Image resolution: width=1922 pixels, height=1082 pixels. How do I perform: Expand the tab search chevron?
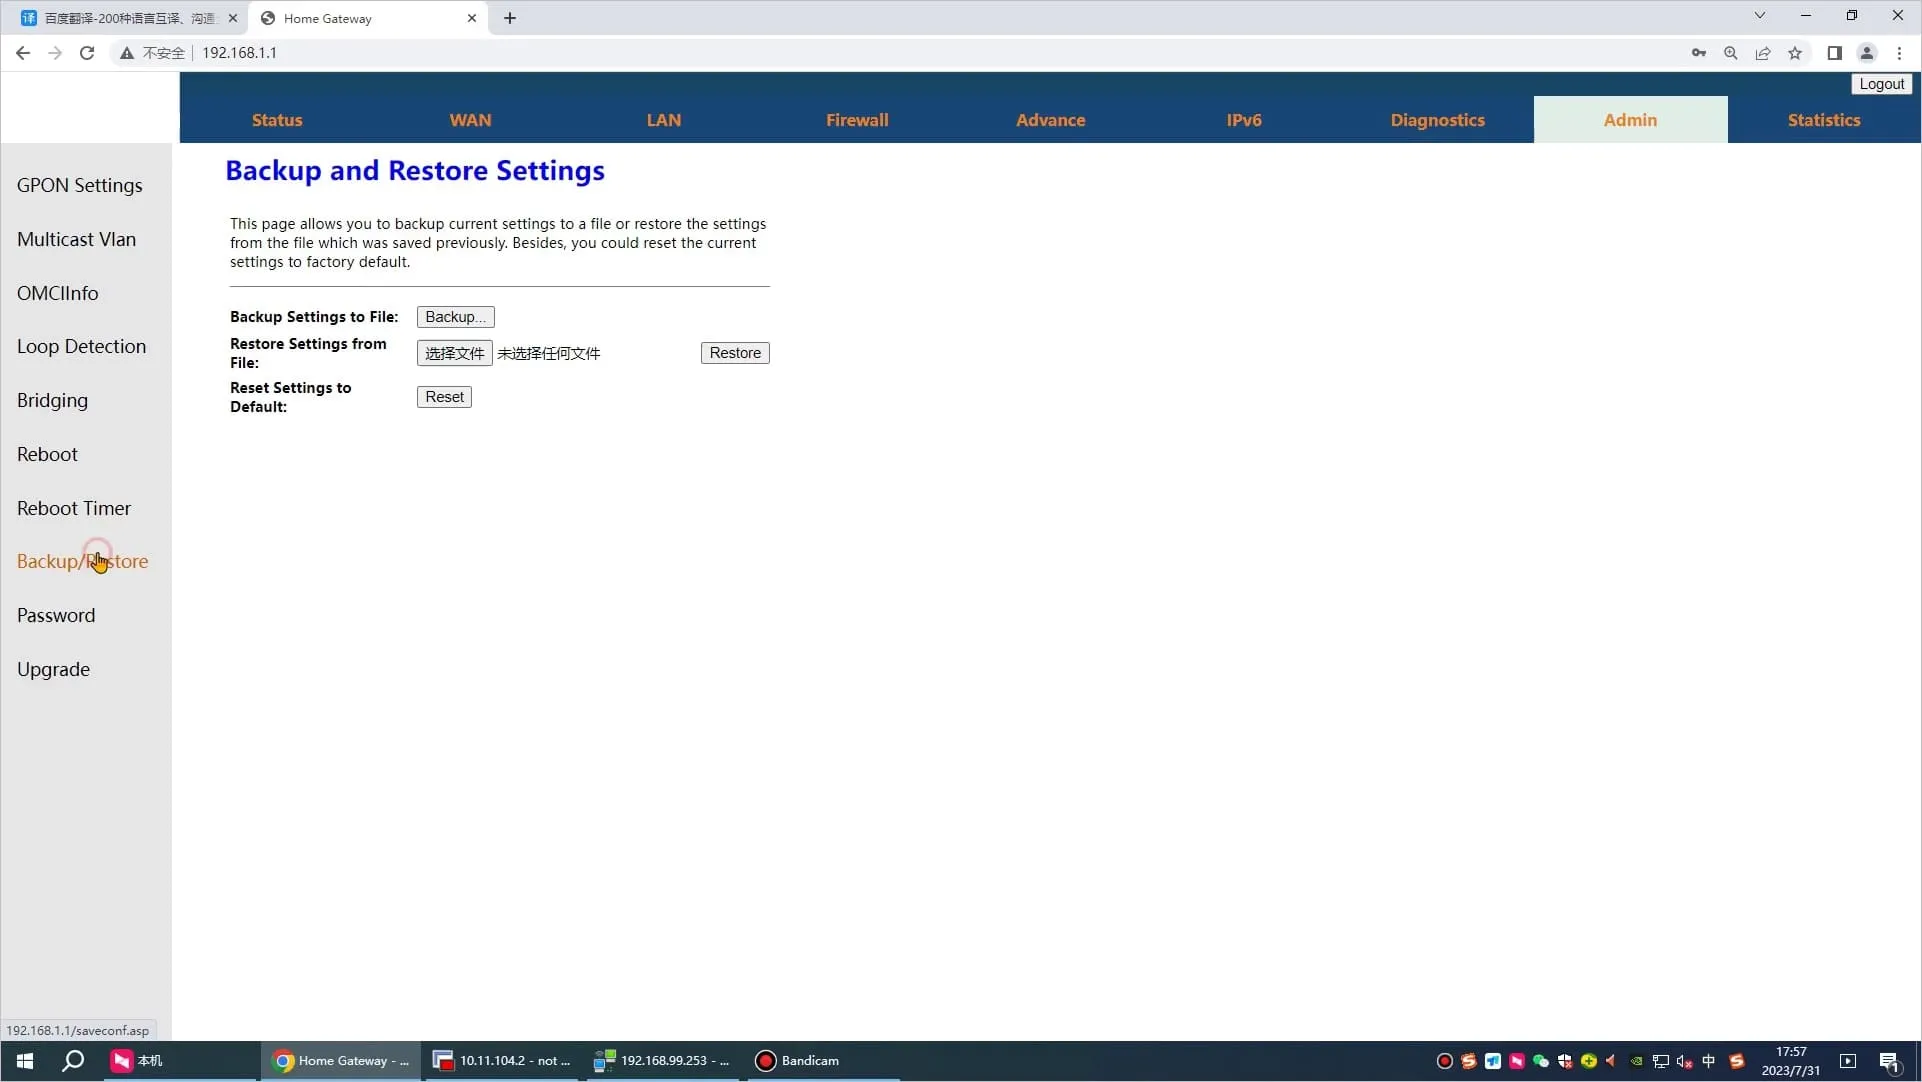(1760, 15)
